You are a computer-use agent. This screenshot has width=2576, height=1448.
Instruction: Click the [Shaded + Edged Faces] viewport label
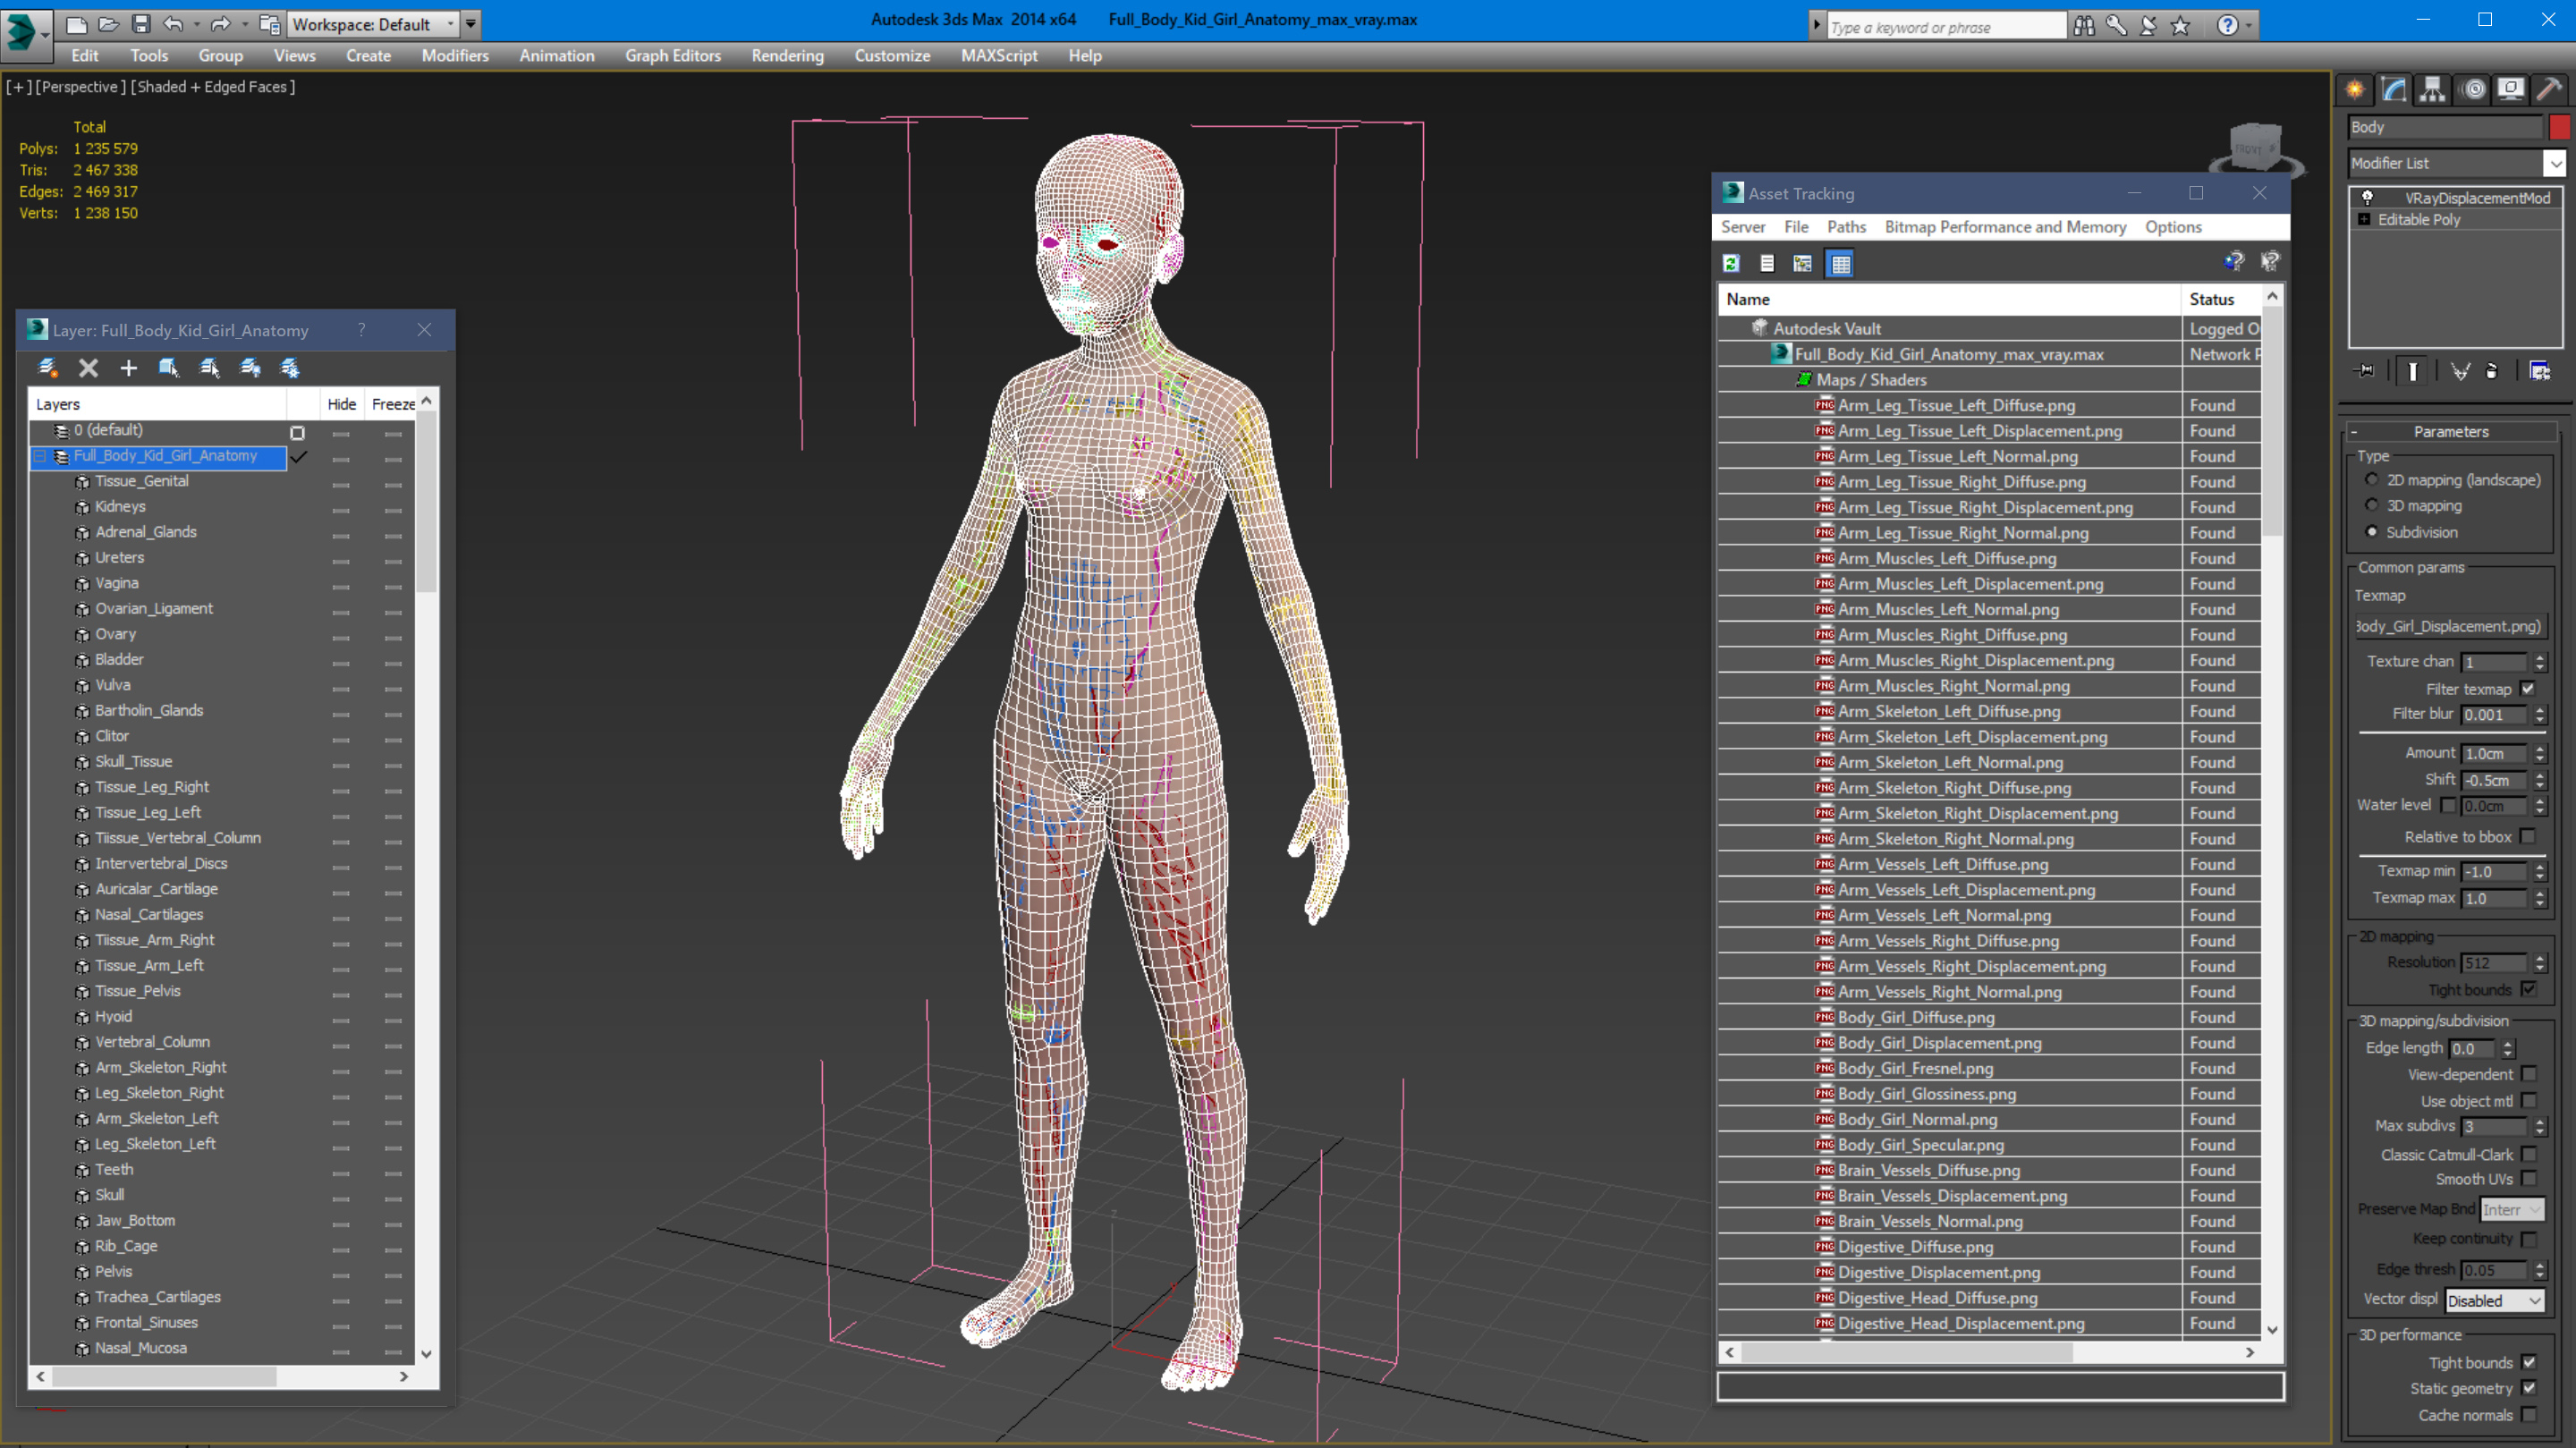(213, 87)
